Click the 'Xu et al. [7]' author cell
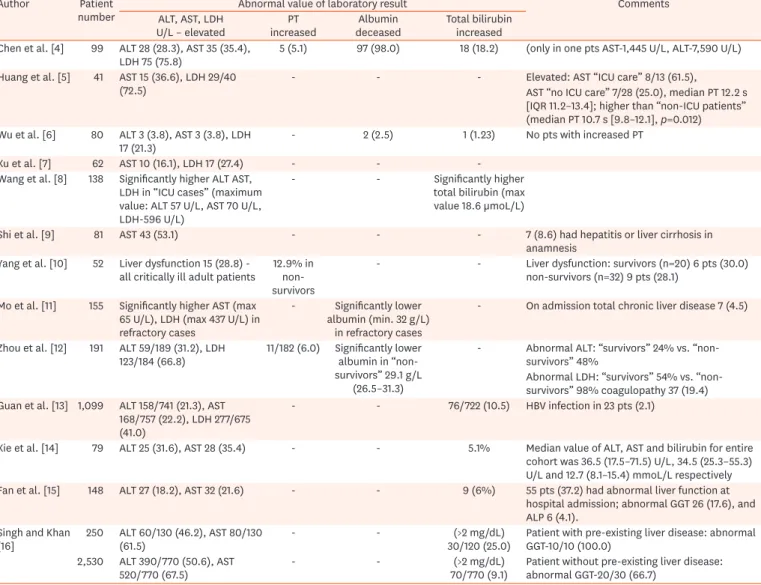The height and width of the screenshot is (585, 761). (25, 164)
